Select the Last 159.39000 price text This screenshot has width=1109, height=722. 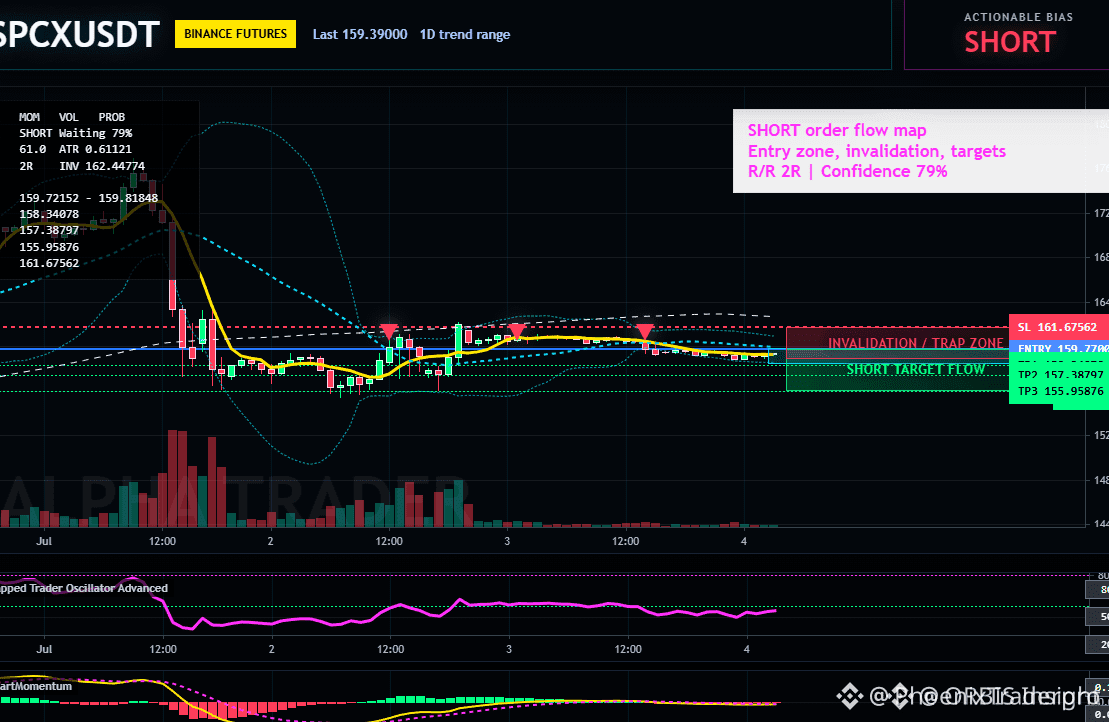tap(360, 34)
